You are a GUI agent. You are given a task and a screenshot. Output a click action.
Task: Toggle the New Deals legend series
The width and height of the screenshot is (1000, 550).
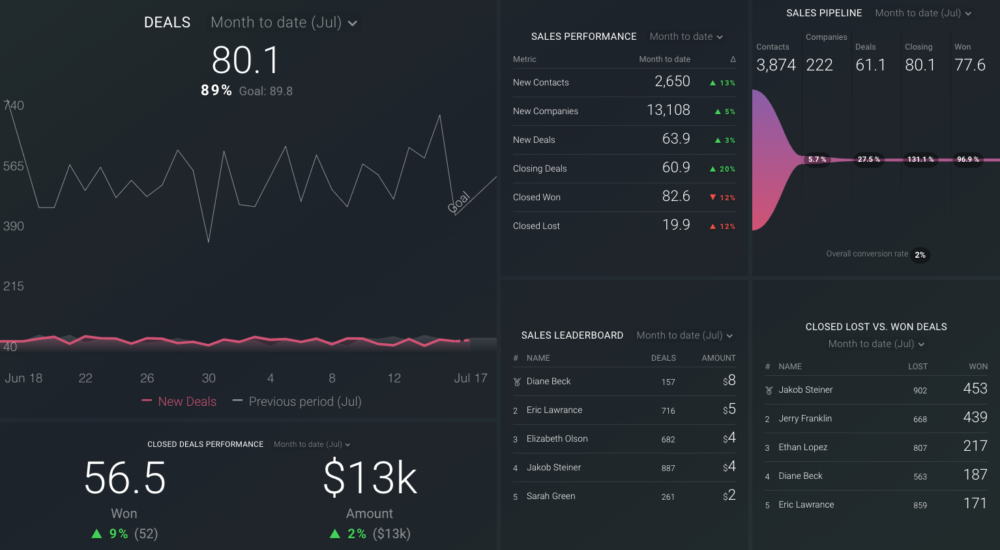(179, 401)
